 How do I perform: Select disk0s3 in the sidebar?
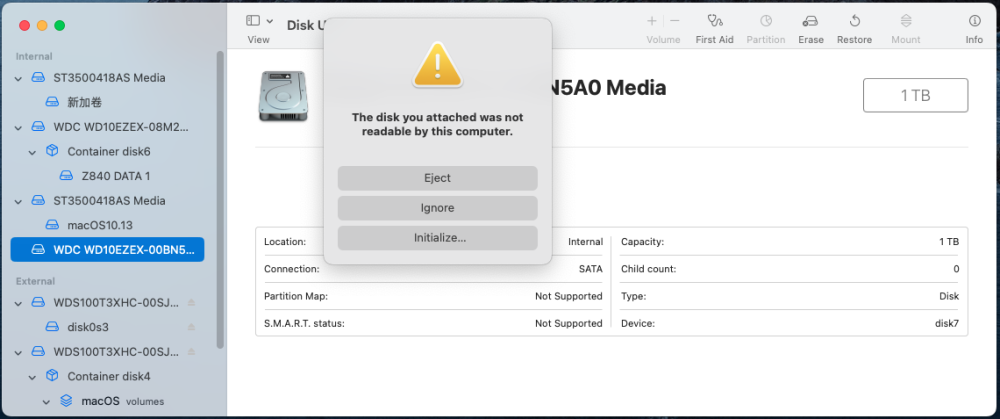tap(107, 327)
